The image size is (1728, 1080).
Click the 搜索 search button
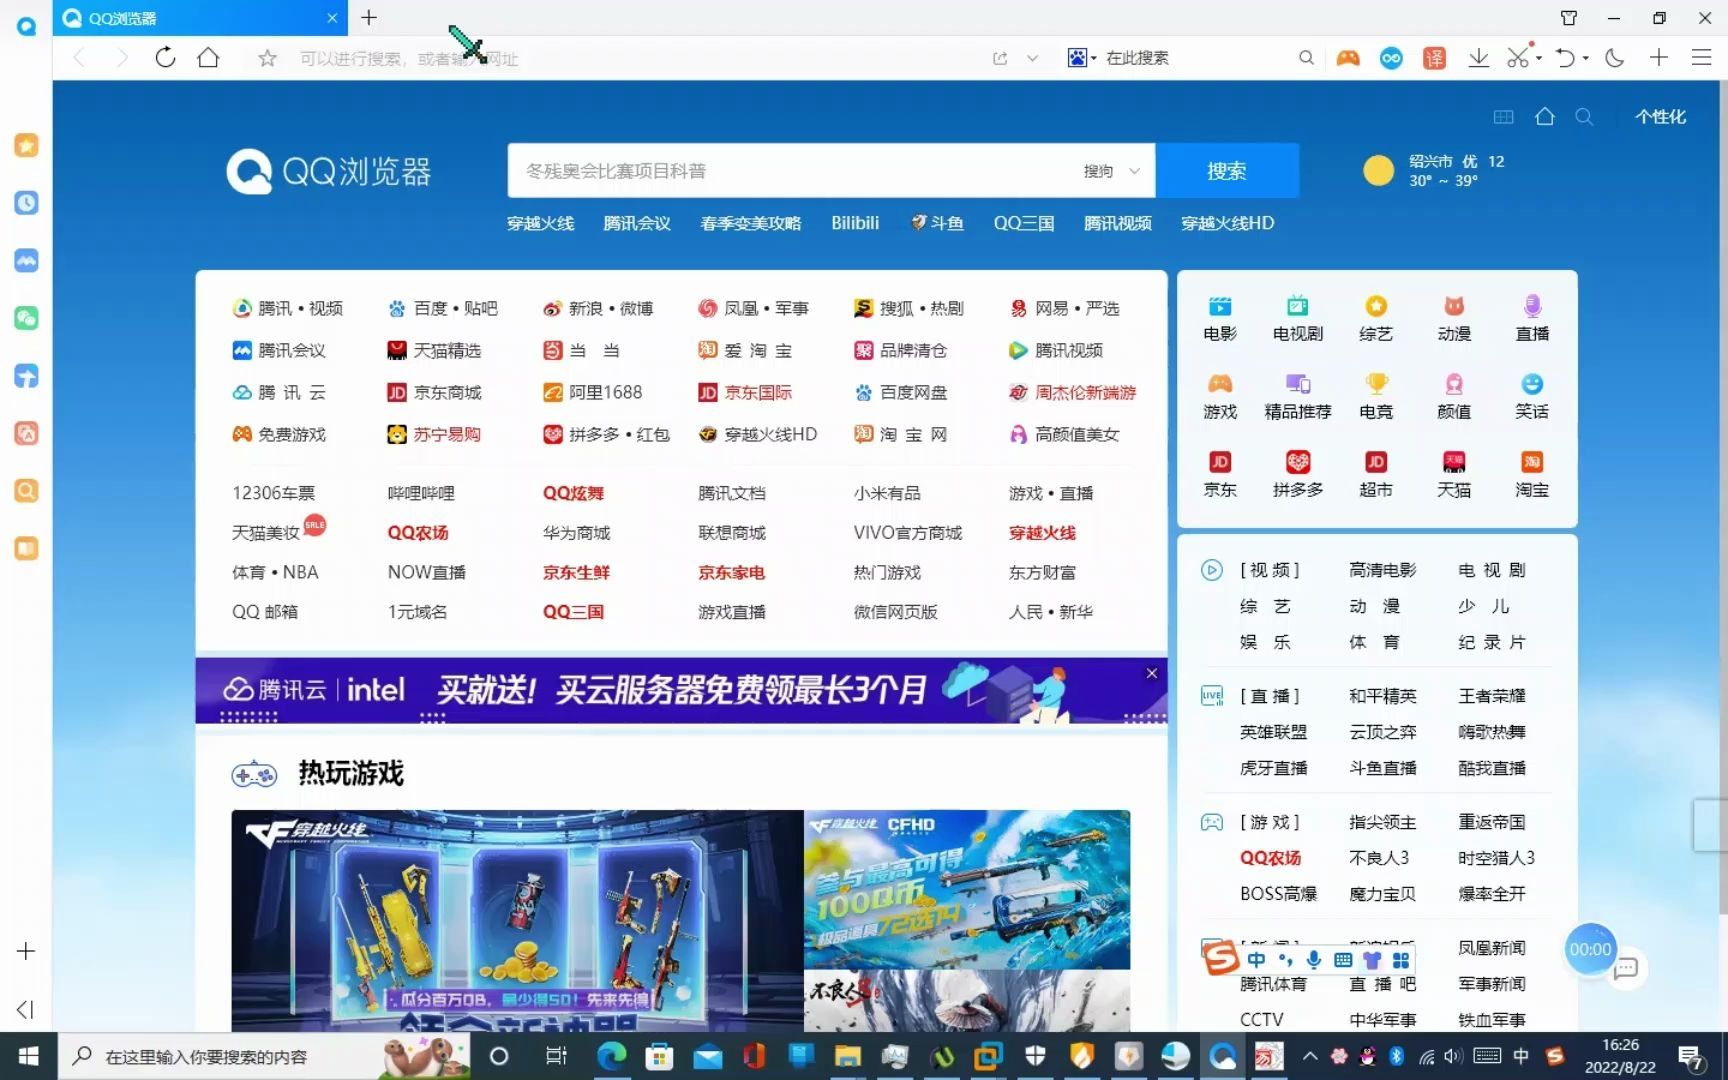point(1227,171)
